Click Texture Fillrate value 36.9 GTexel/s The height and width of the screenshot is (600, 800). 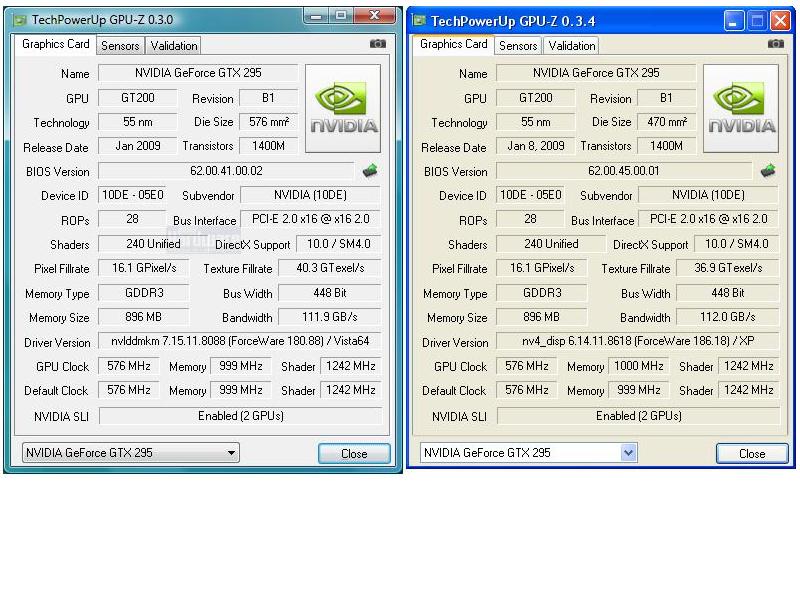point(728,268)
